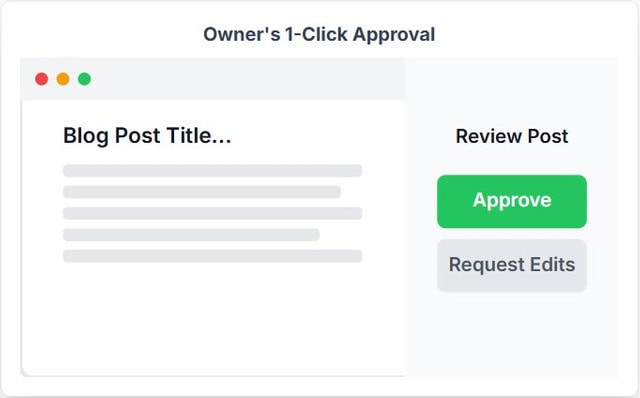Click the green Approve button
Image resolution: width=640 pixels, height=398 pixels.
[x=512, y=201]
